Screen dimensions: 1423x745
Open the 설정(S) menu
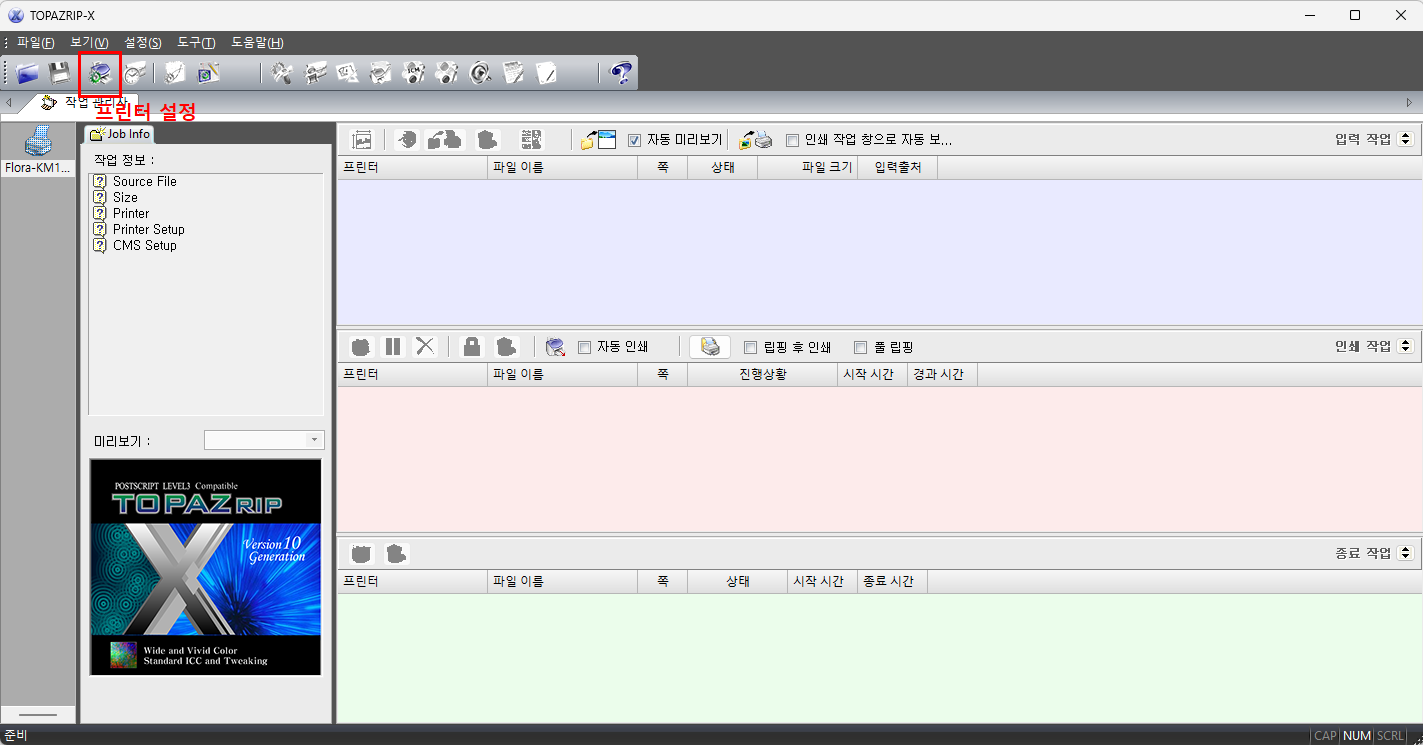143,43
